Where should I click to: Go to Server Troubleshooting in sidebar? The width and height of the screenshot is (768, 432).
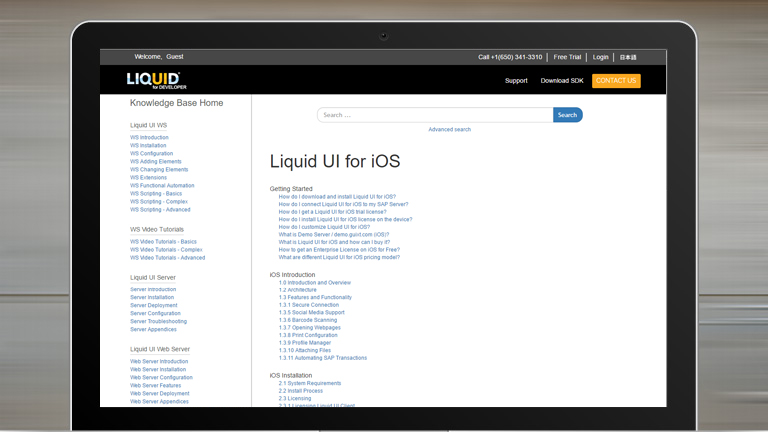click(158, 322)
